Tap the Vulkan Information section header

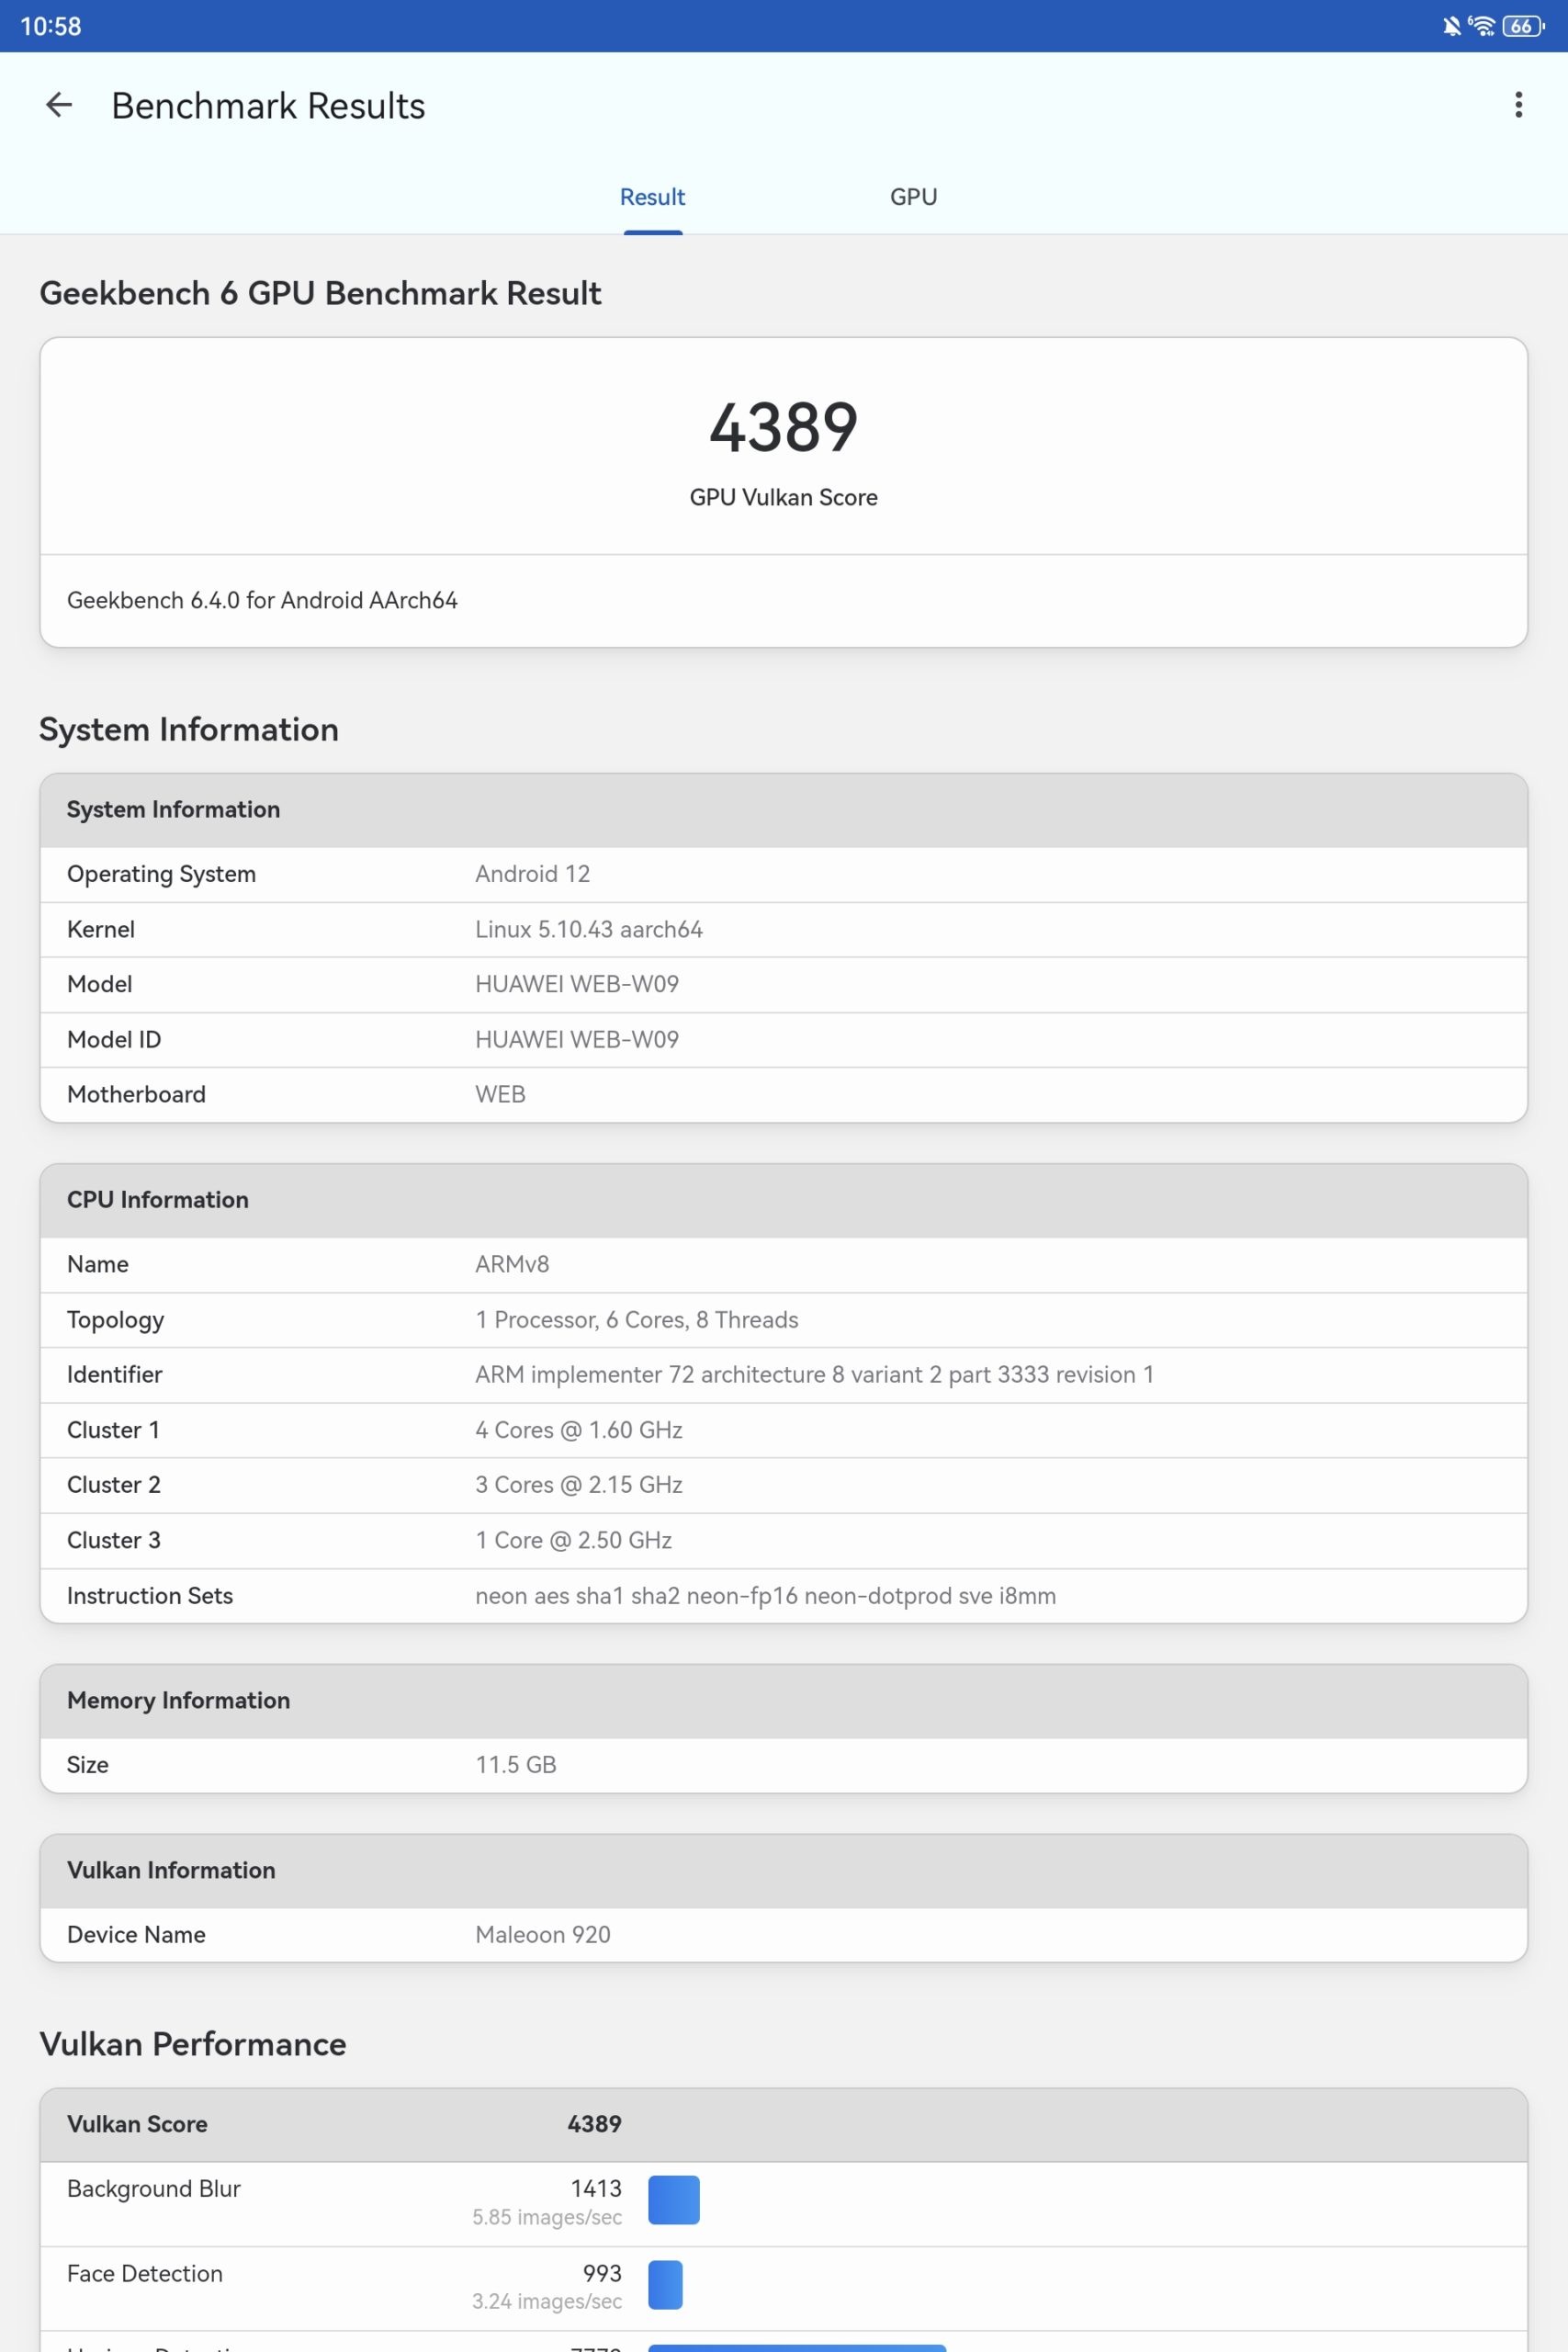pyautogui.click(x=784, y=1871)
